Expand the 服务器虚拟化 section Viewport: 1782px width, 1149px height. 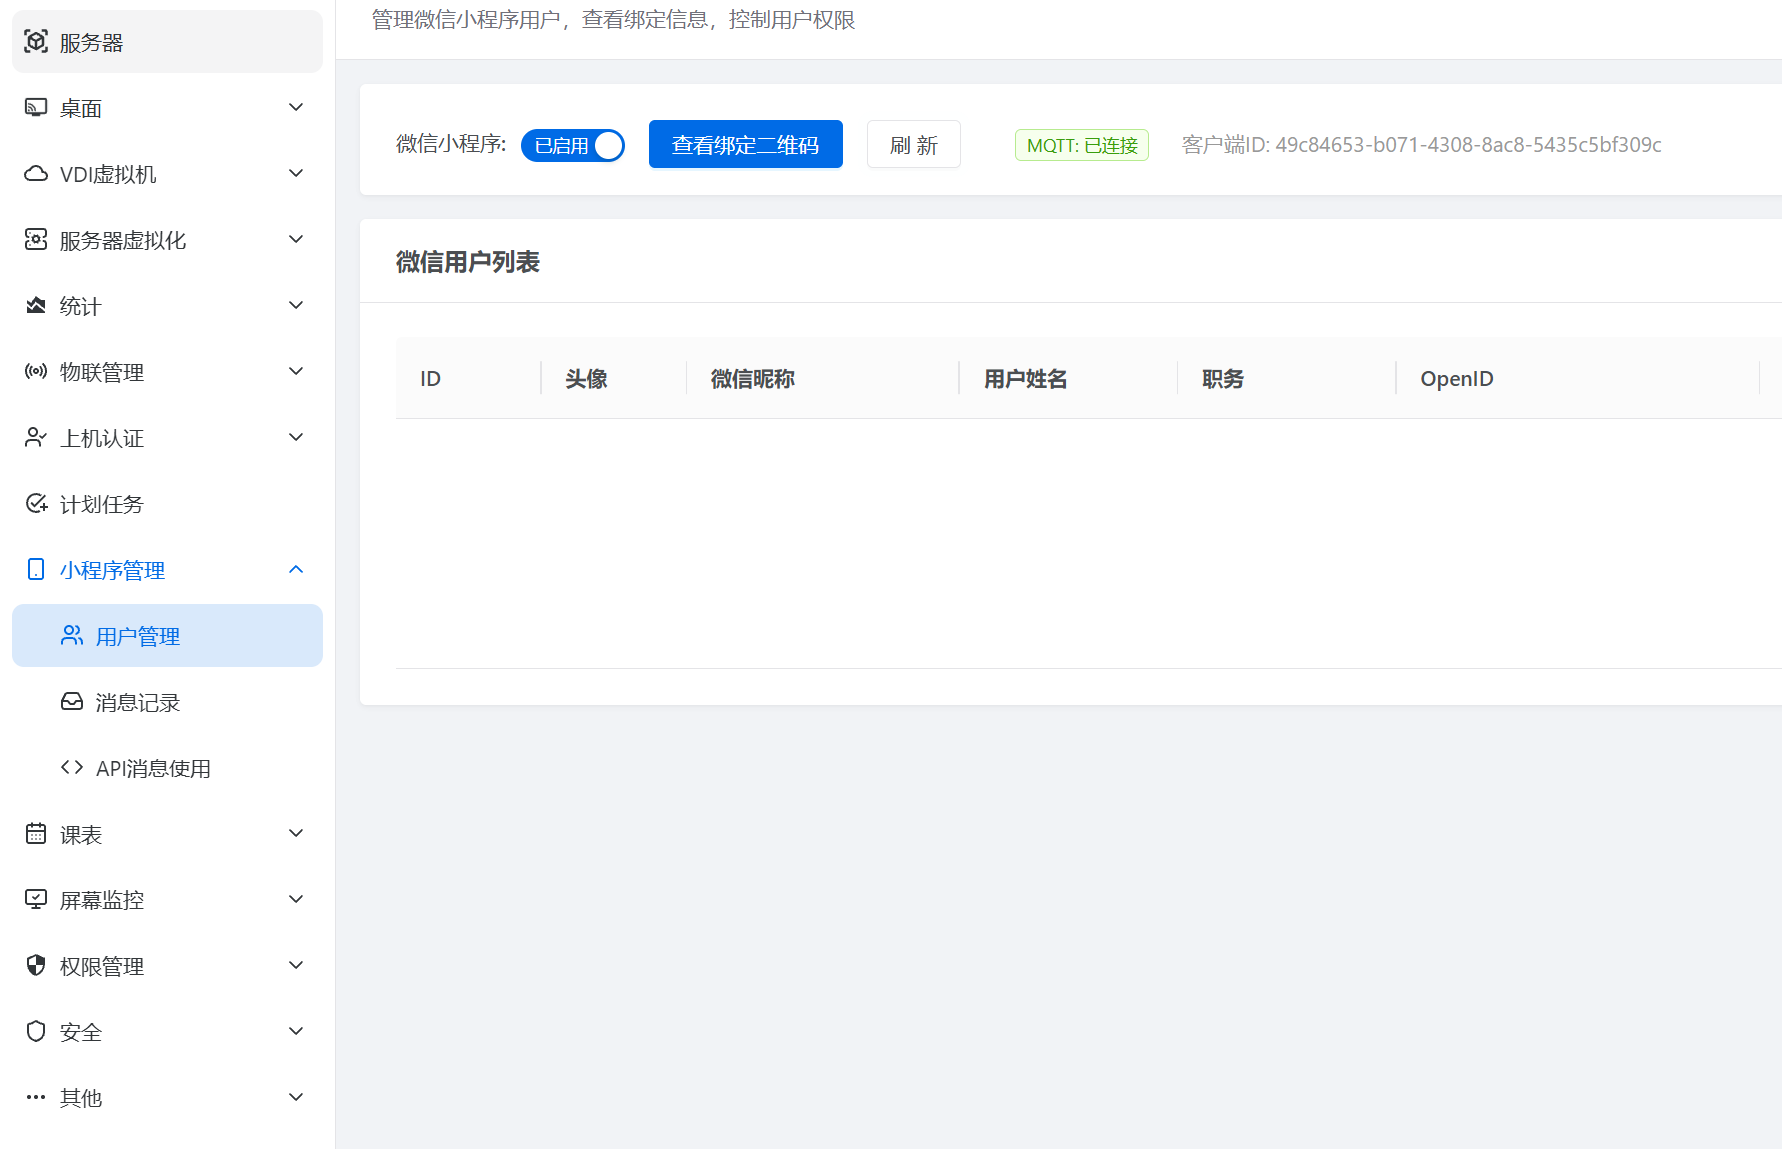point(295,239)
